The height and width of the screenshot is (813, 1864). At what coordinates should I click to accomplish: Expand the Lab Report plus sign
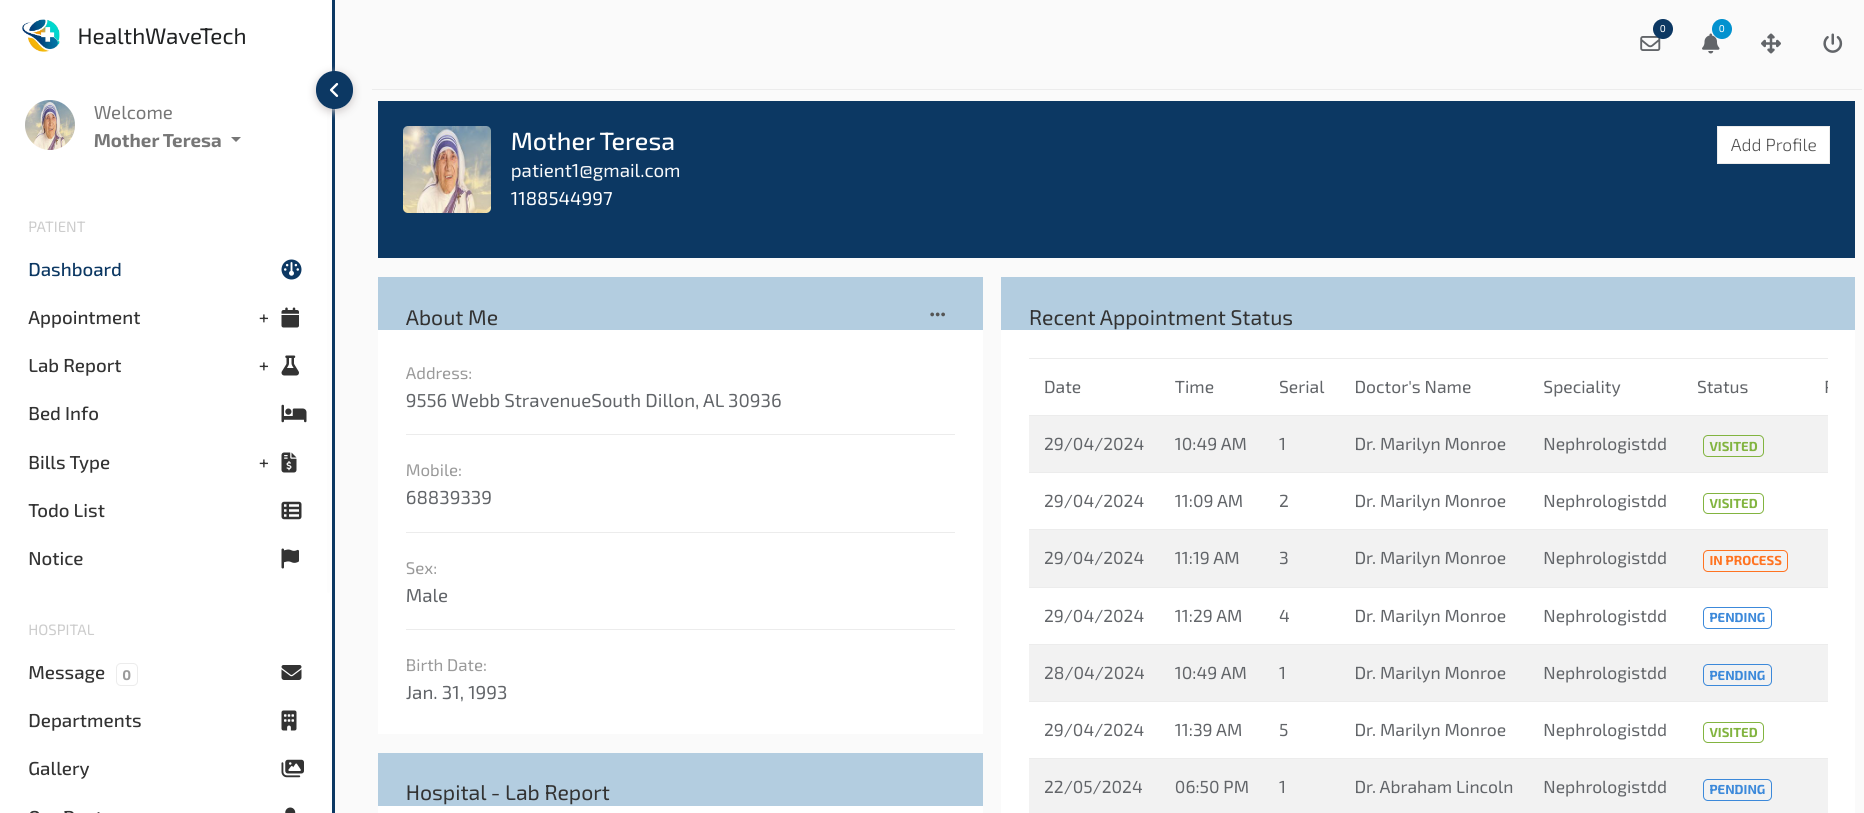coord(264,367)
